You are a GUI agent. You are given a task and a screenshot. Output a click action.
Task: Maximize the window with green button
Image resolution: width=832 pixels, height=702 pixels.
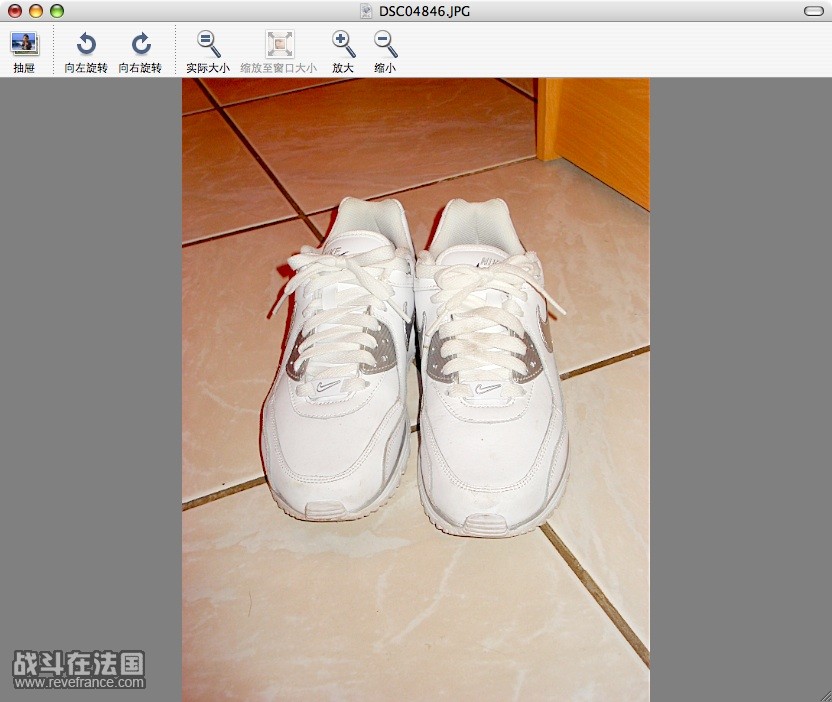57,11
